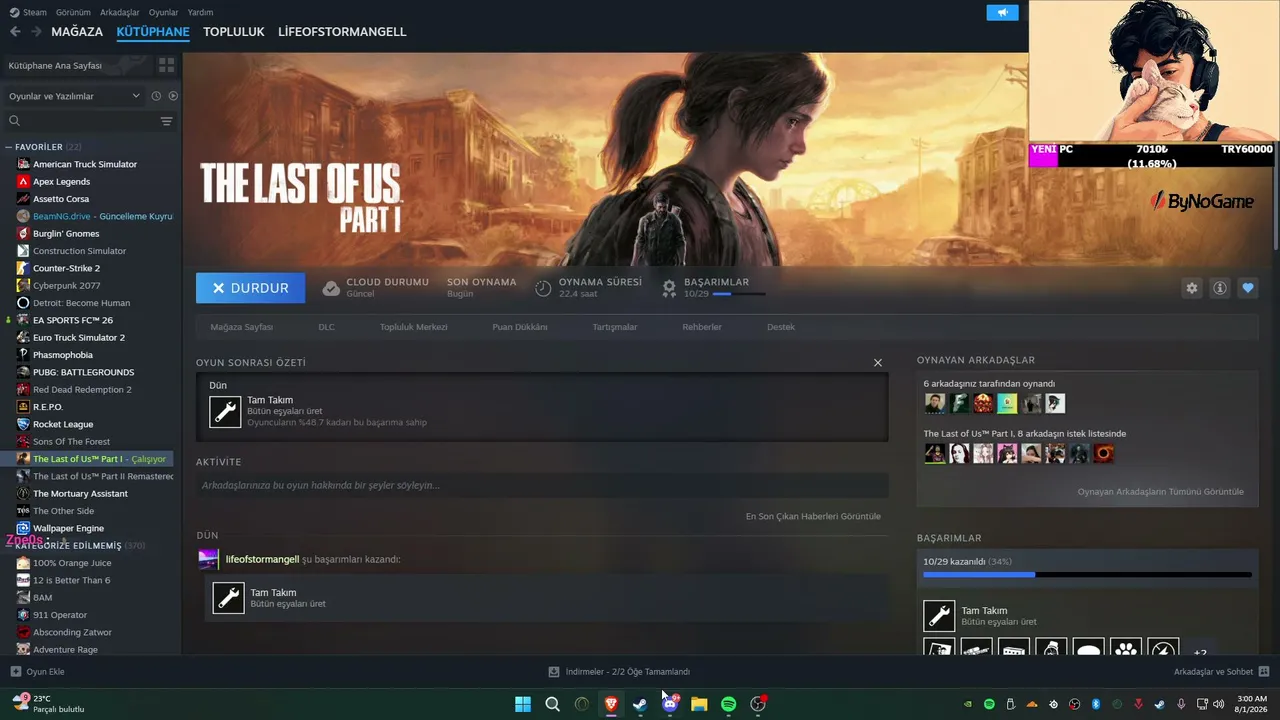1280x720 pixels.
Task: Open the Başarımlar trophy gear icon
Action: point(669,288)
